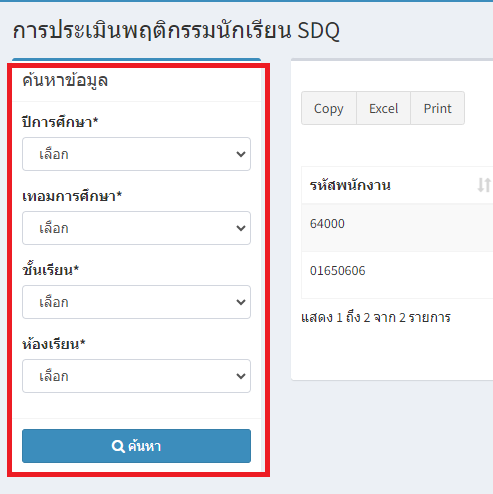Image resolution: width=493 pixels, height=494 pixels.
Task: Open the ปีการศึกษา dropdown
Action: 136,154
